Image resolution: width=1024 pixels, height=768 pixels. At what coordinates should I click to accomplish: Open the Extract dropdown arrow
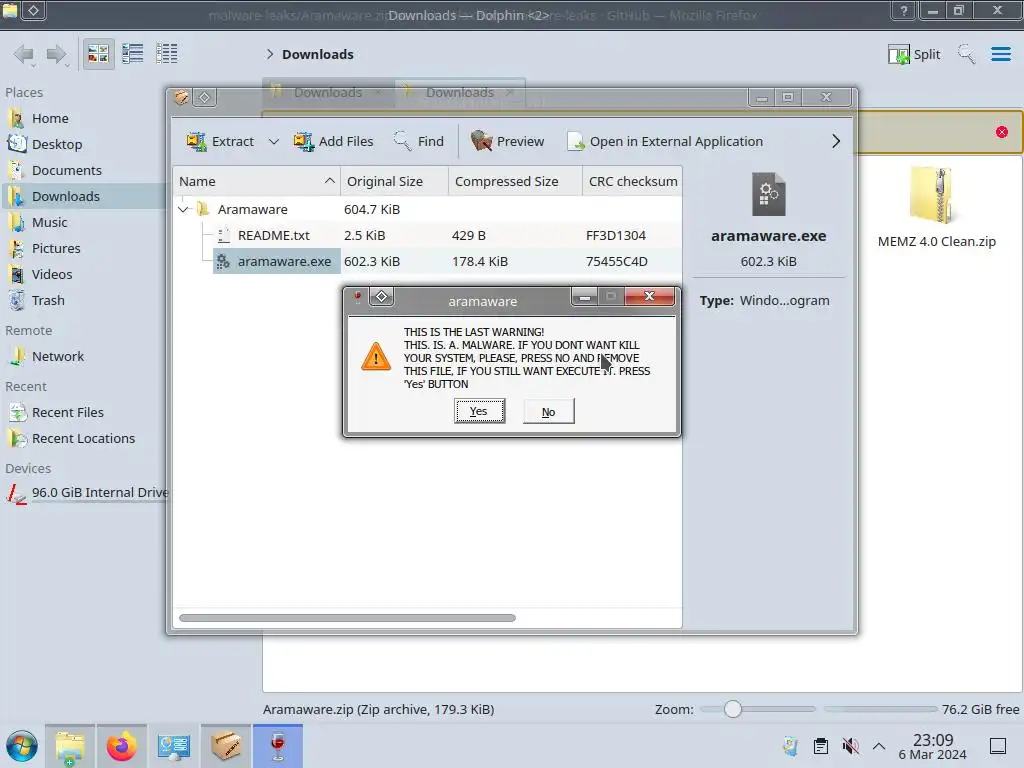[274, 141]
